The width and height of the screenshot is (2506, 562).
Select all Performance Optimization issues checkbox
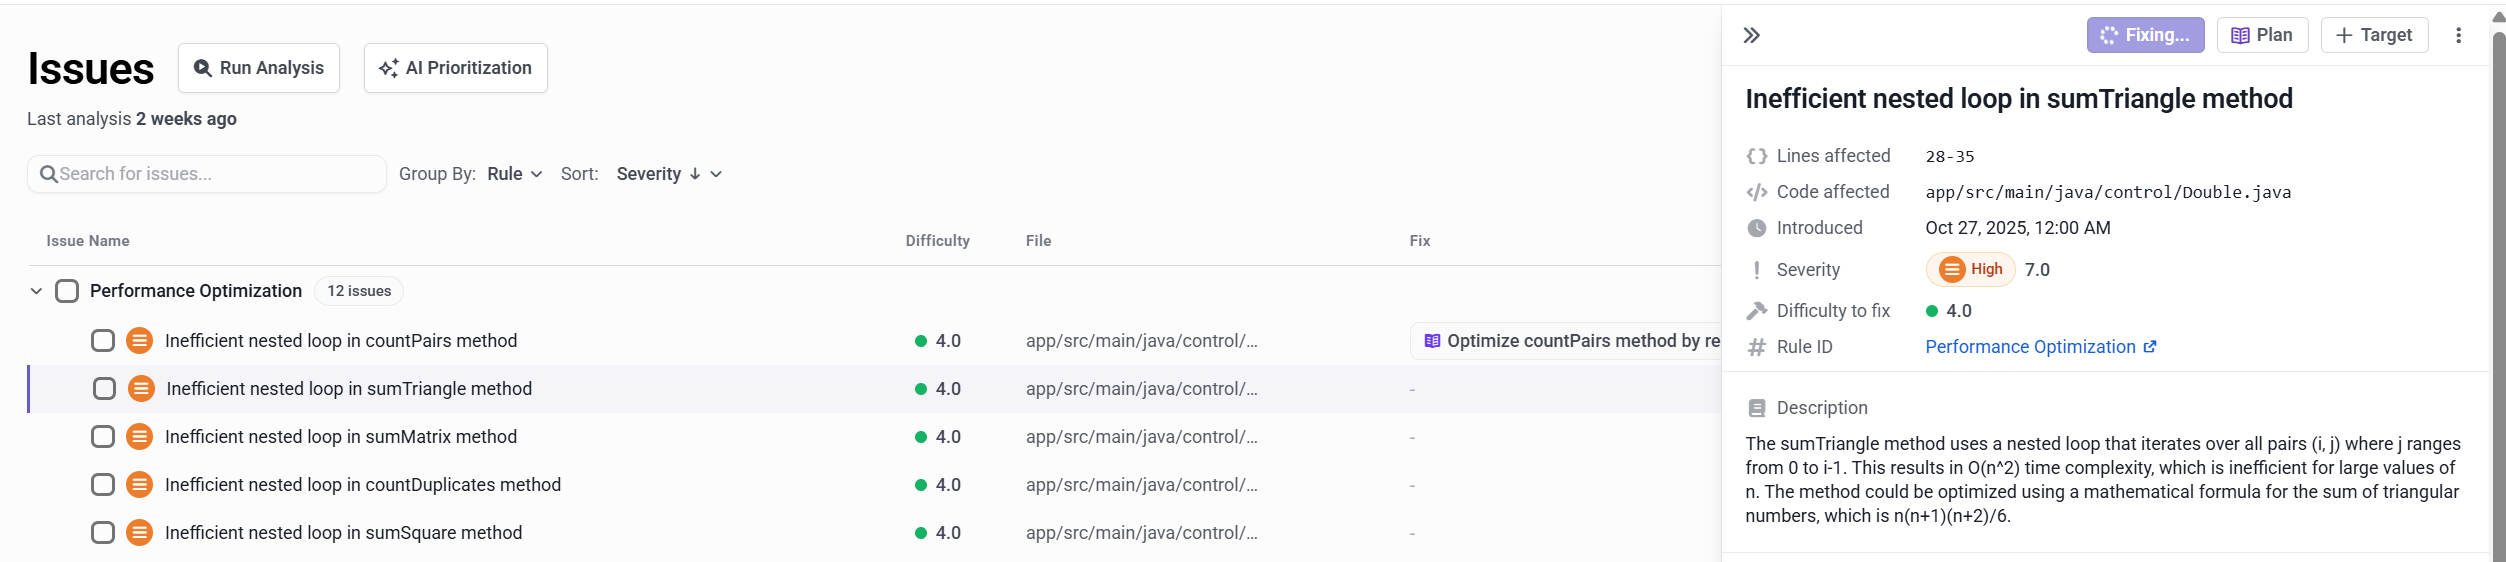67,291
